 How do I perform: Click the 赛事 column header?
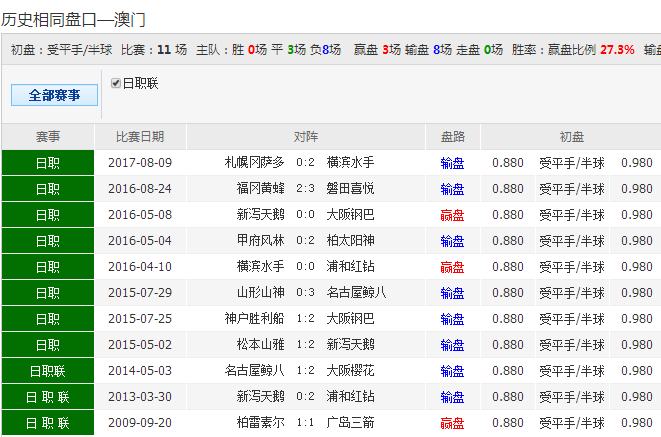pyautogui.click(x=47, y=137)
